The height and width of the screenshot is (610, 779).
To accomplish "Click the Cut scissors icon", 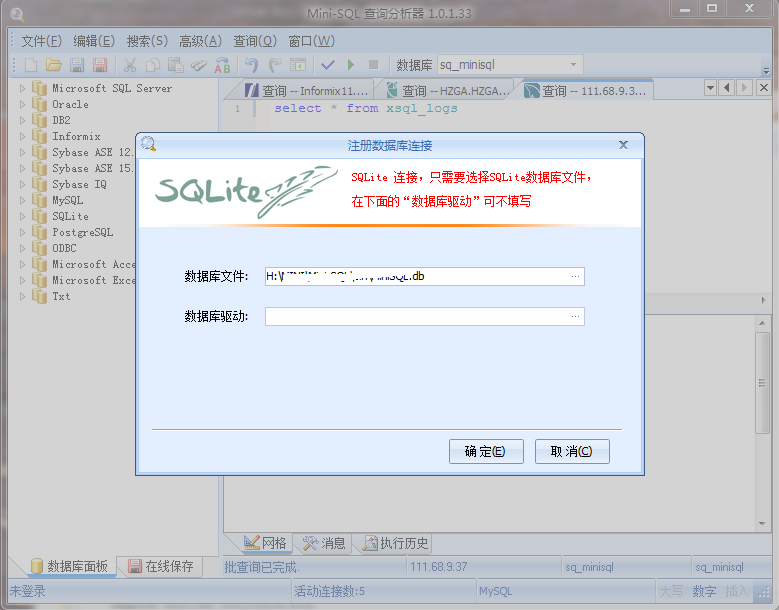I will point(130,65).
